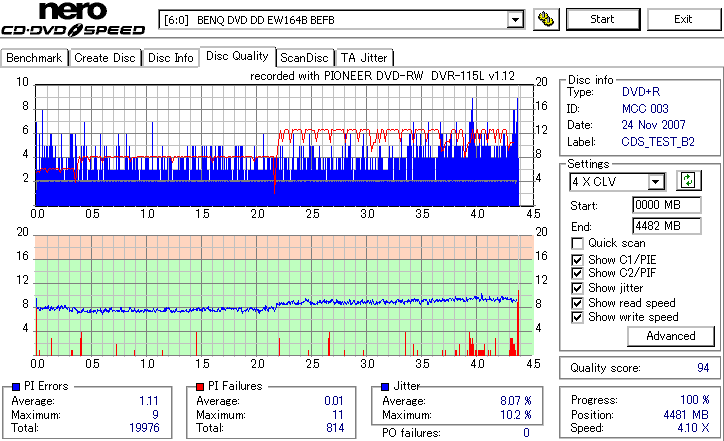Uncheck Show jitter option

click(577, 288)
